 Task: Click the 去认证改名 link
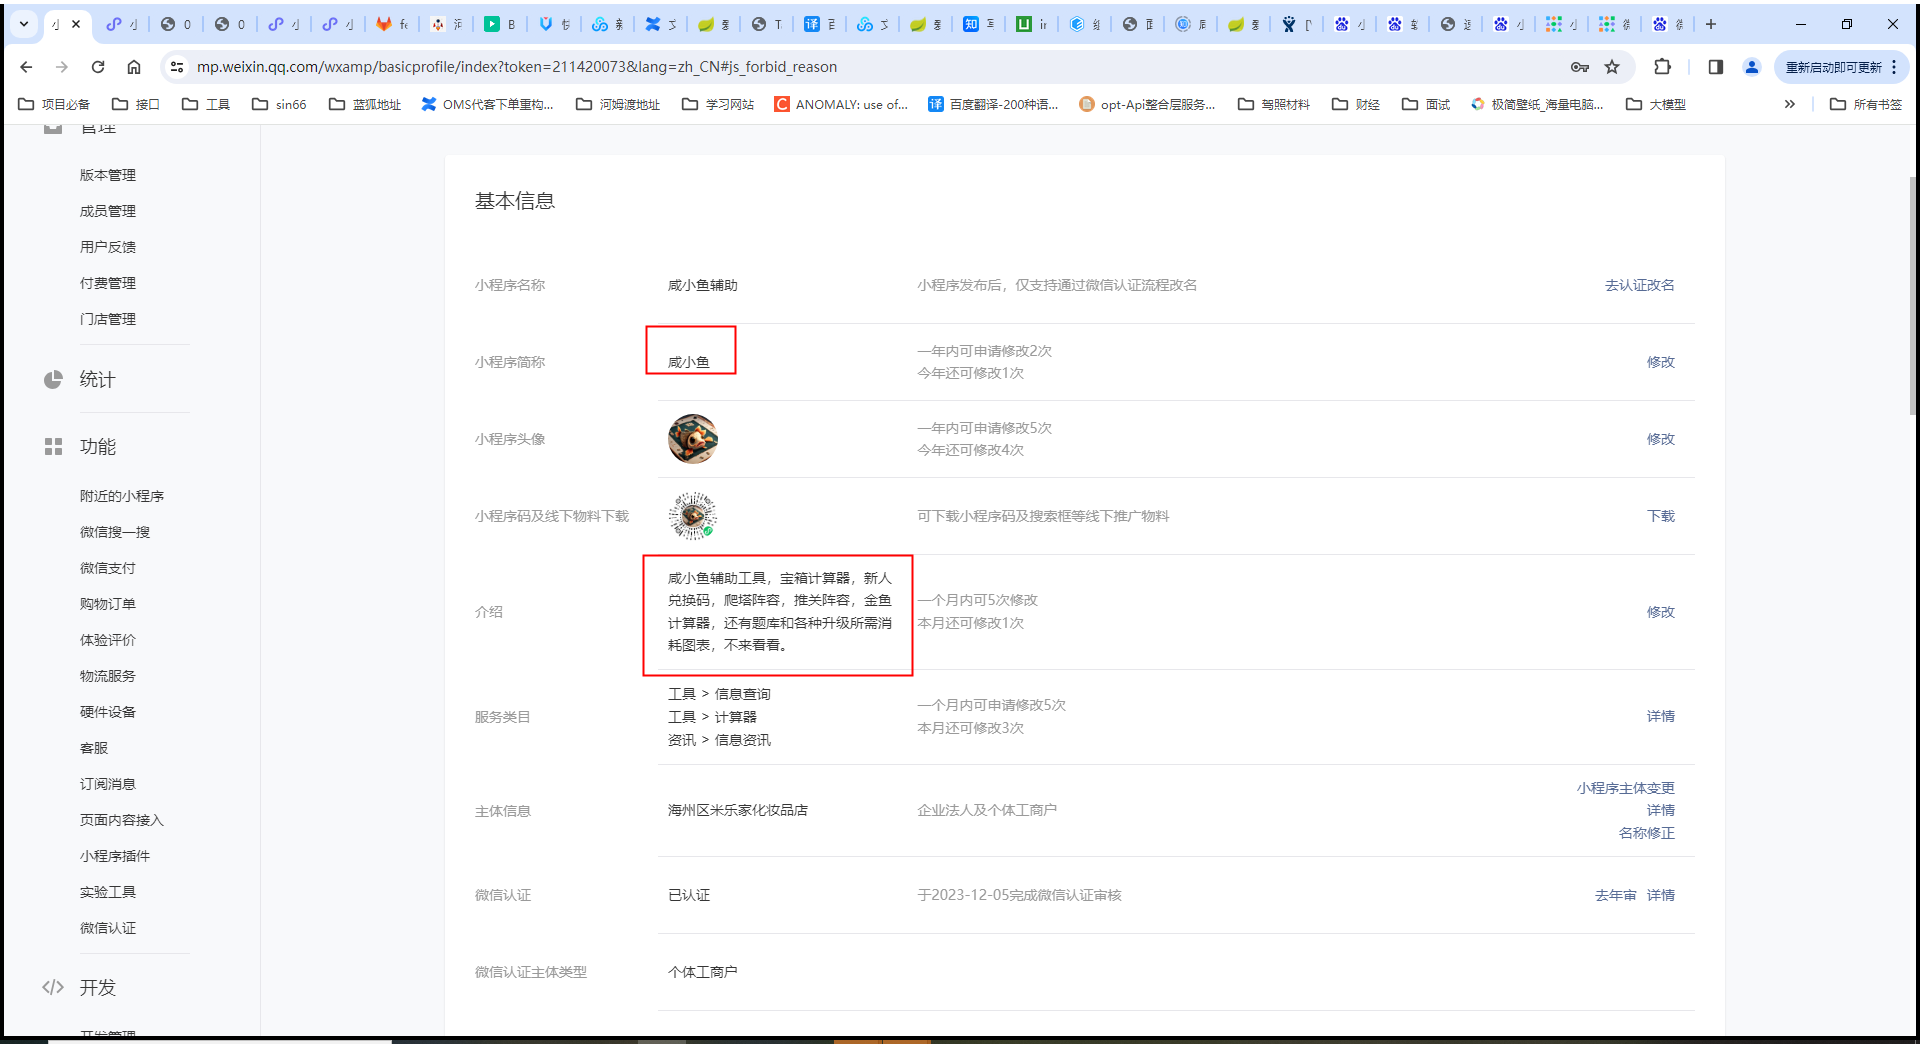coord(1640,285)
